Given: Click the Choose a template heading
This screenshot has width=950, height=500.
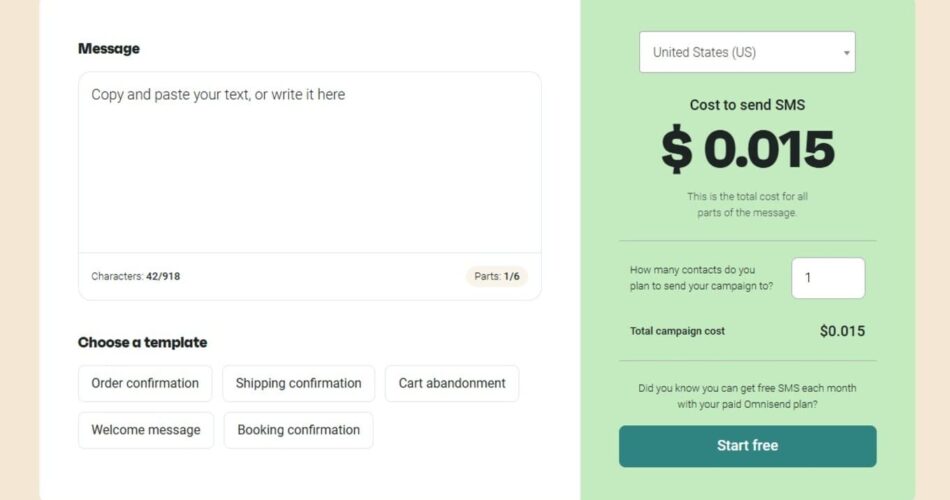Looking at the screenshot, I should 143,342.
